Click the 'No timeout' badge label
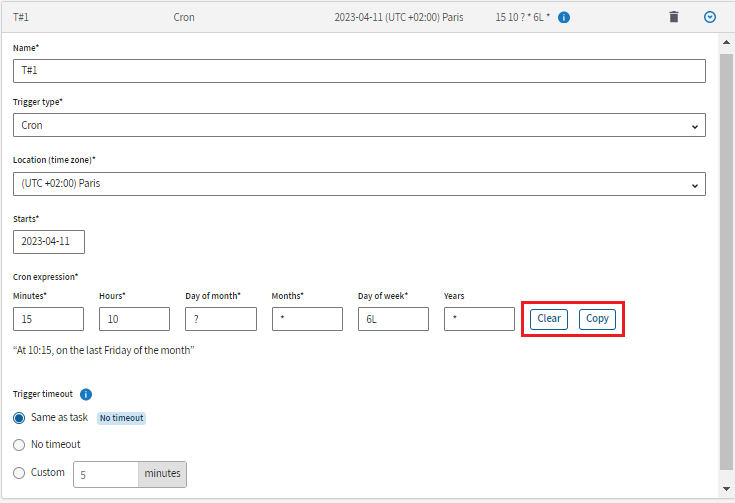This screenshot has width=735, height=503. [121, 418]
